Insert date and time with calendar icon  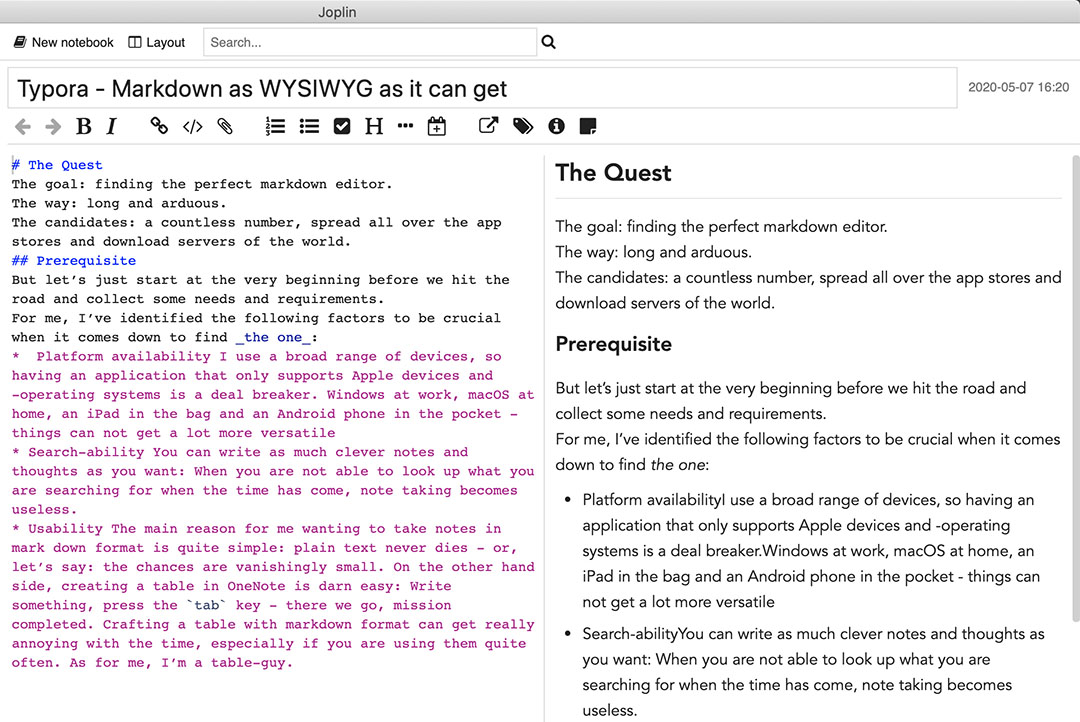(x=437, y=127)
